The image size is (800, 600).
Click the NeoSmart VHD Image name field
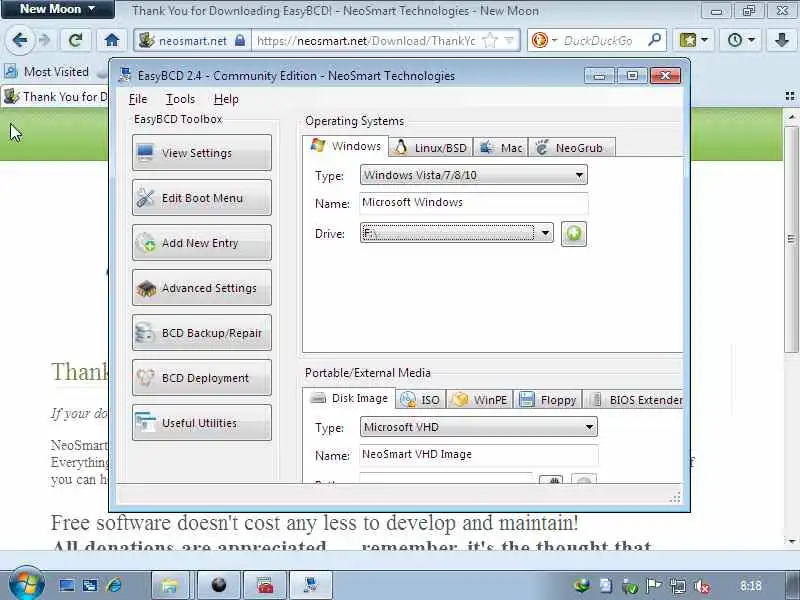point(479,455)
